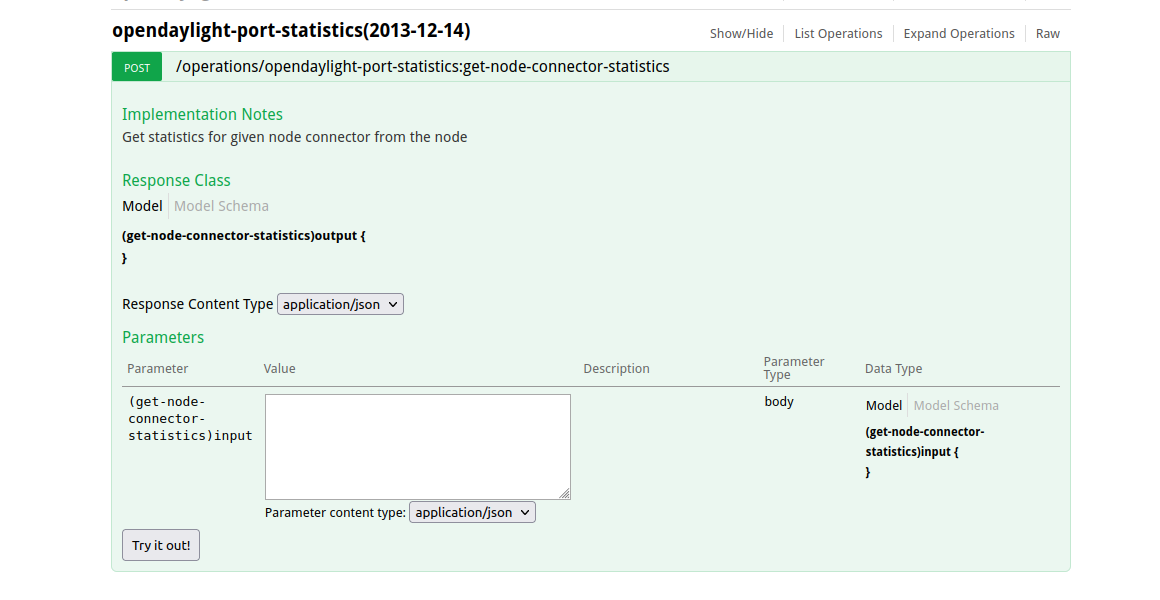This screenshot has height=600, width=1160.
Task: Click the input model definition in Data Type
Action: click(925, 441)
